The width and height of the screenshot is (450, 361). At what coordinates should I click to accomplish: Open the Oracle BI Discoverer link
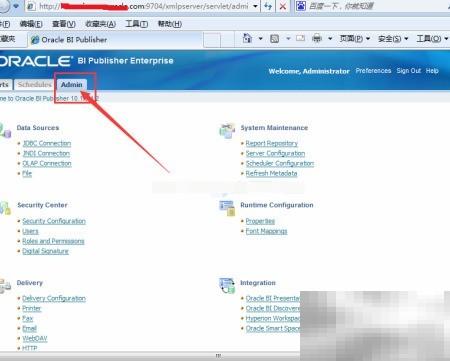click(273, 308)
